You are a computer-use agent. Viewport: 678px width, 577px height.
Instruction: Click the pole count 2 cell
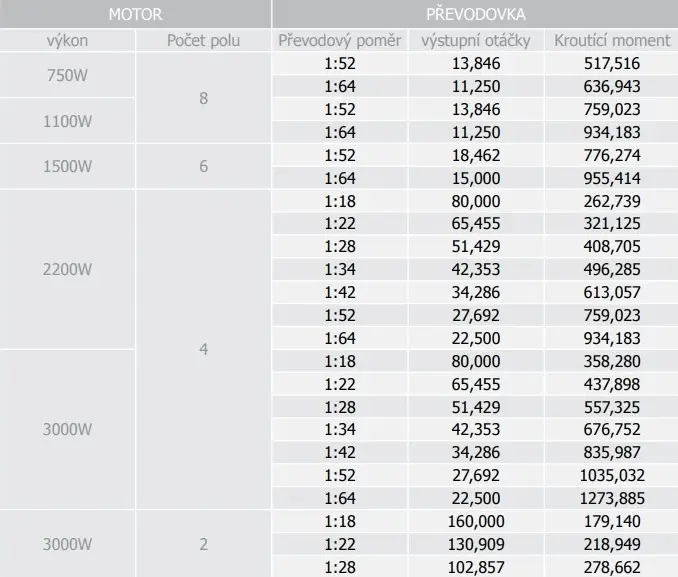pyautogui.click(x=203, y=544)
